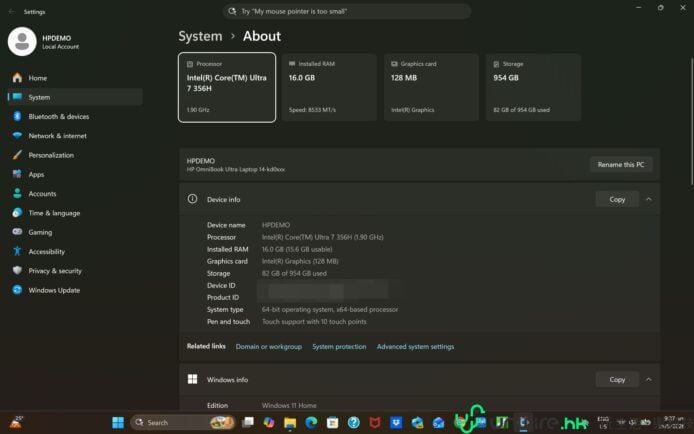Screen dimensions: 694x434
Task: Click the Settings window scrollbar
Action: click(691, 122)
